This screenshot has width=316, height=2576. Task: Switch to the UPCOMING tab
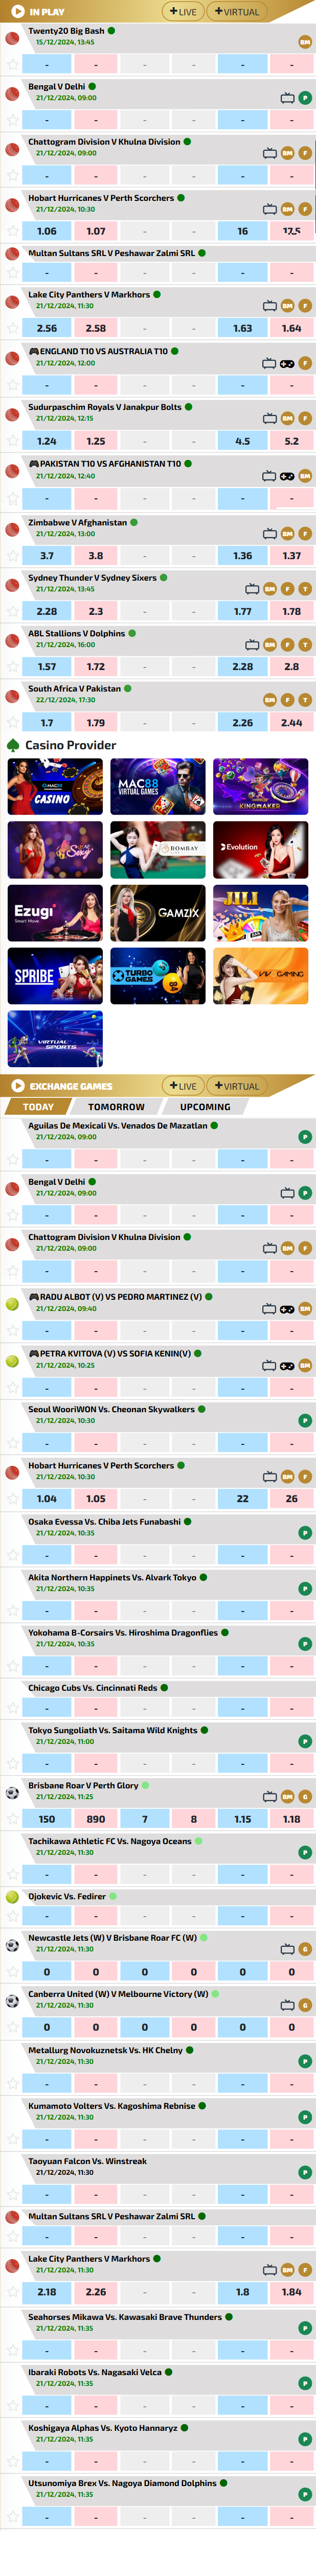click(205, 1107)
